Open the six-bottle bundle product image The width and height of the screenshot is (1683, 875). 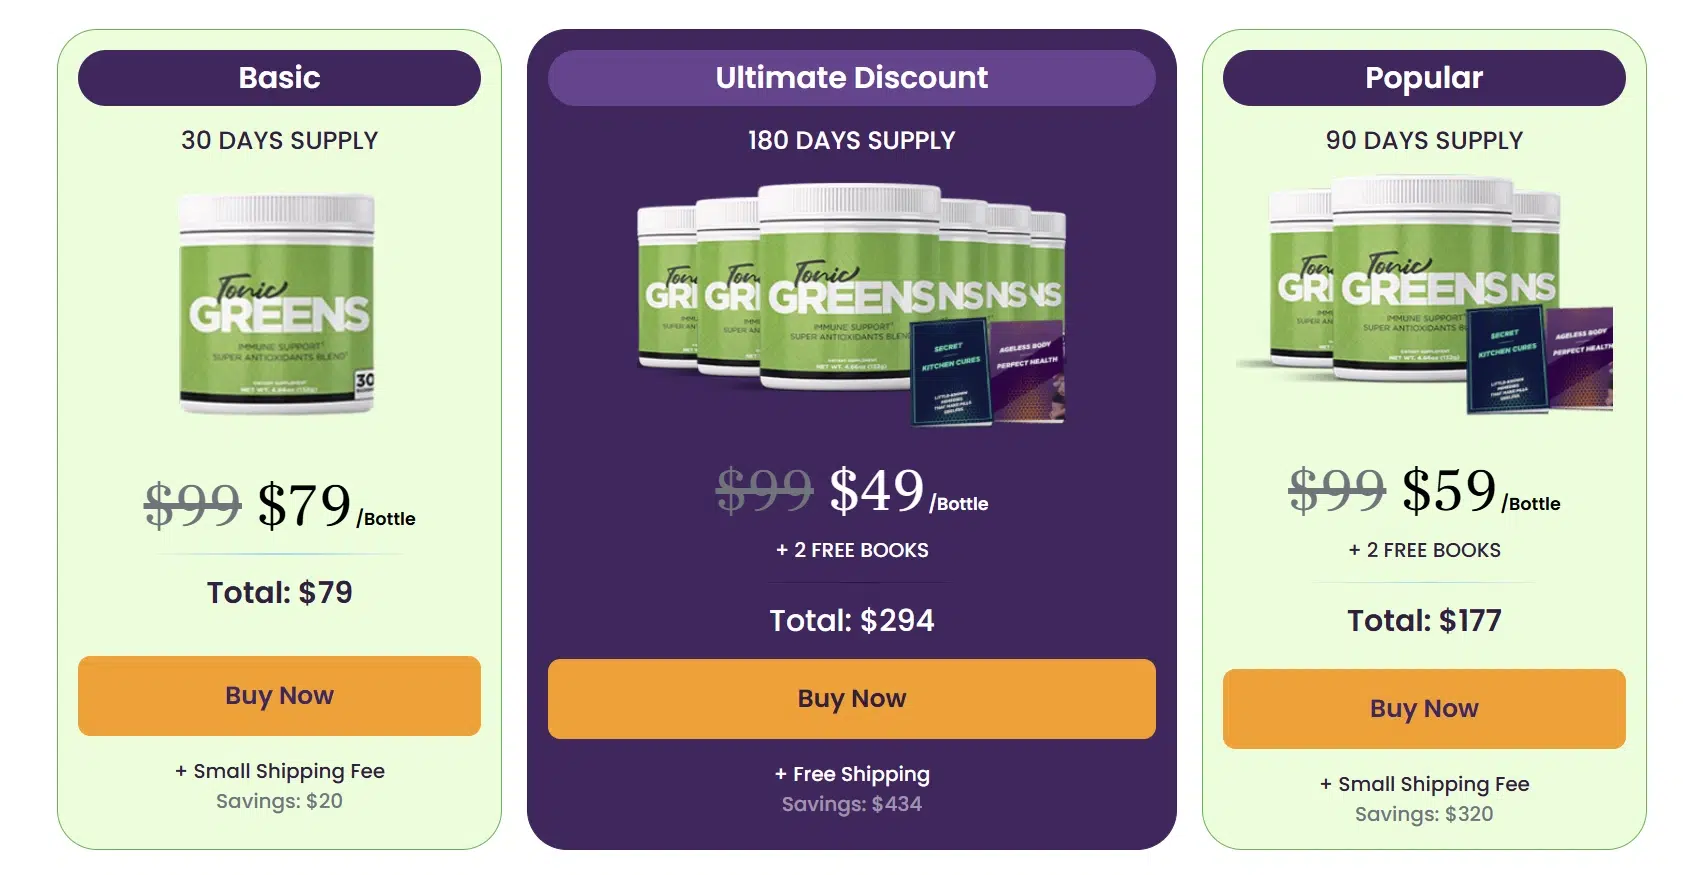[x=851, y=304]
